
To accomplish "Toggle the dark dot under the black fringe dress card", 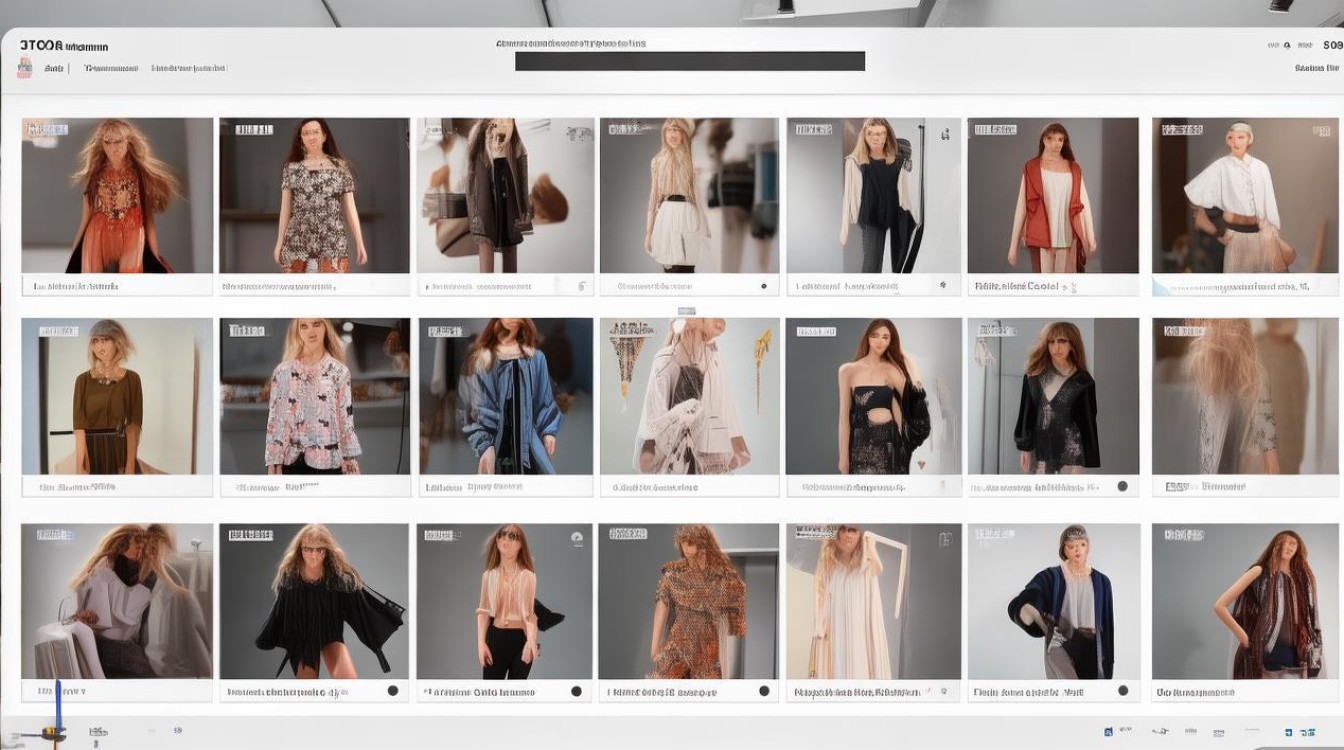I will click(x=393, y=691).
